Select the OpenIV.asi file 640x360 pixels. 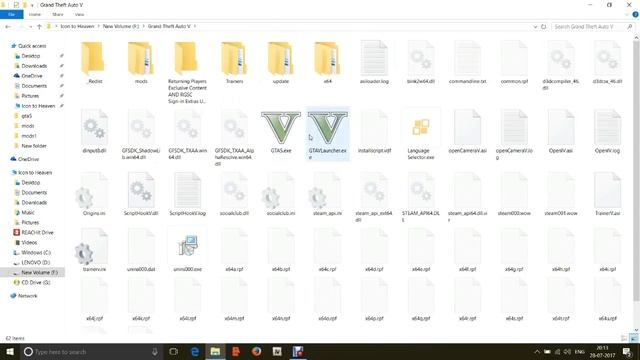pyautogui.click(x=561, y=127)
